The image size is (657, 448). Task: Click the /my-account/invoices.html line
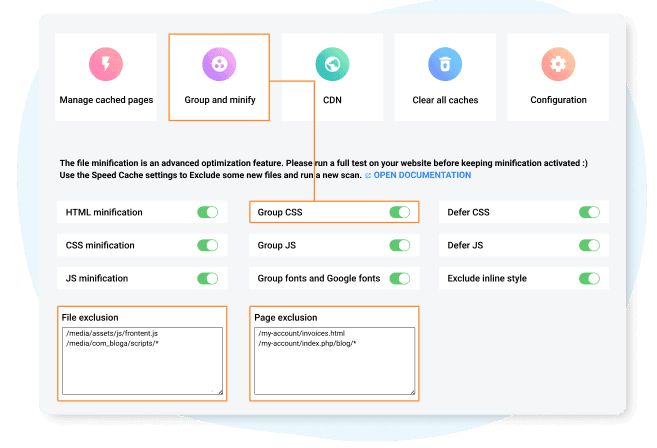[301, 334]
